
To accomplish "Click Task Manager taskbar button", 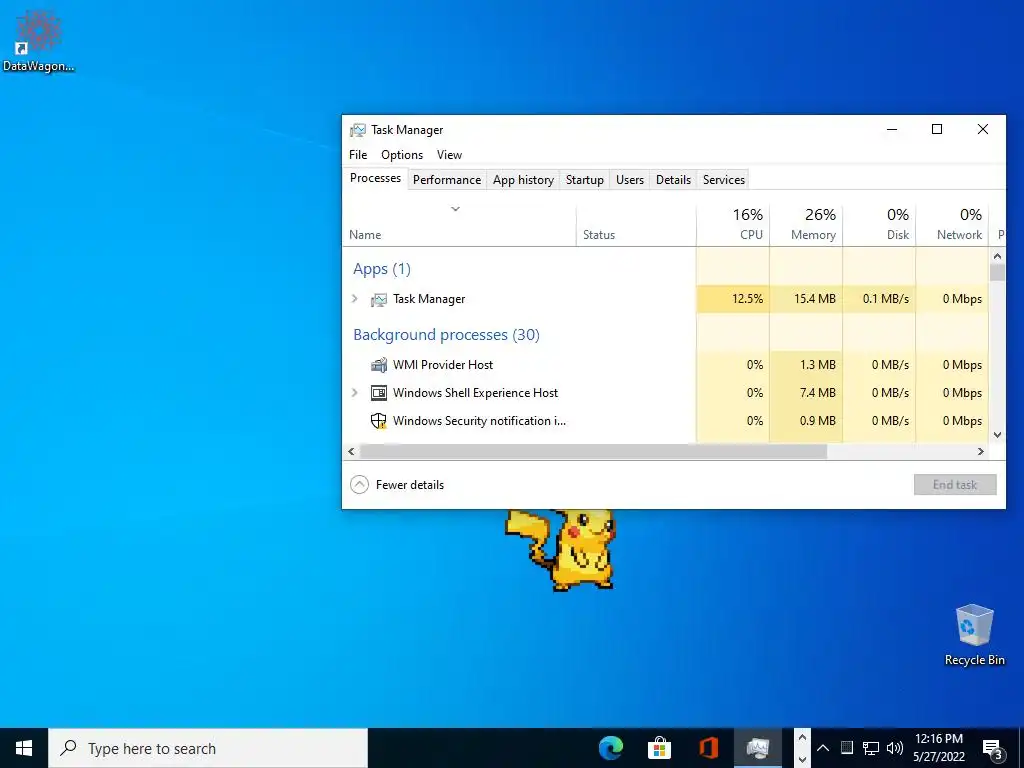I will [758, 748].
